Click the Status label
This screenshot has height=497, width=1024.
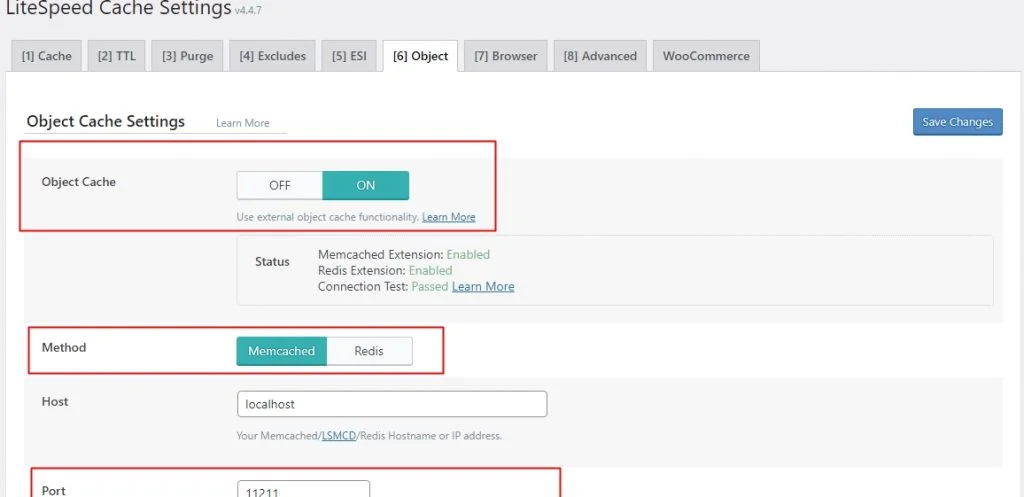pos(272,262)
